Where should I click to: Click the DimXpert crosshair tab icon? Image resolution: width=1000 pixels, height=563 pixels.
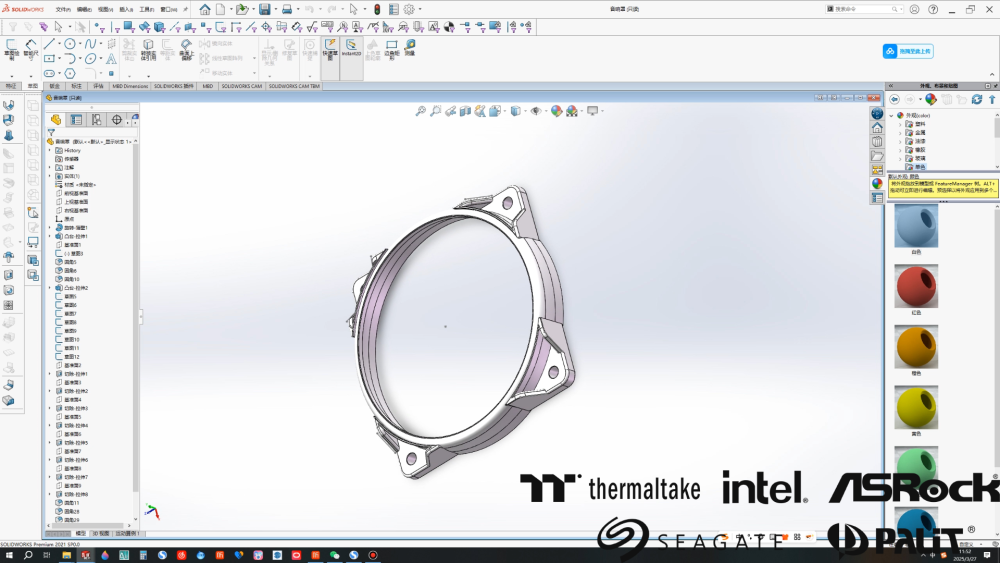116,119
